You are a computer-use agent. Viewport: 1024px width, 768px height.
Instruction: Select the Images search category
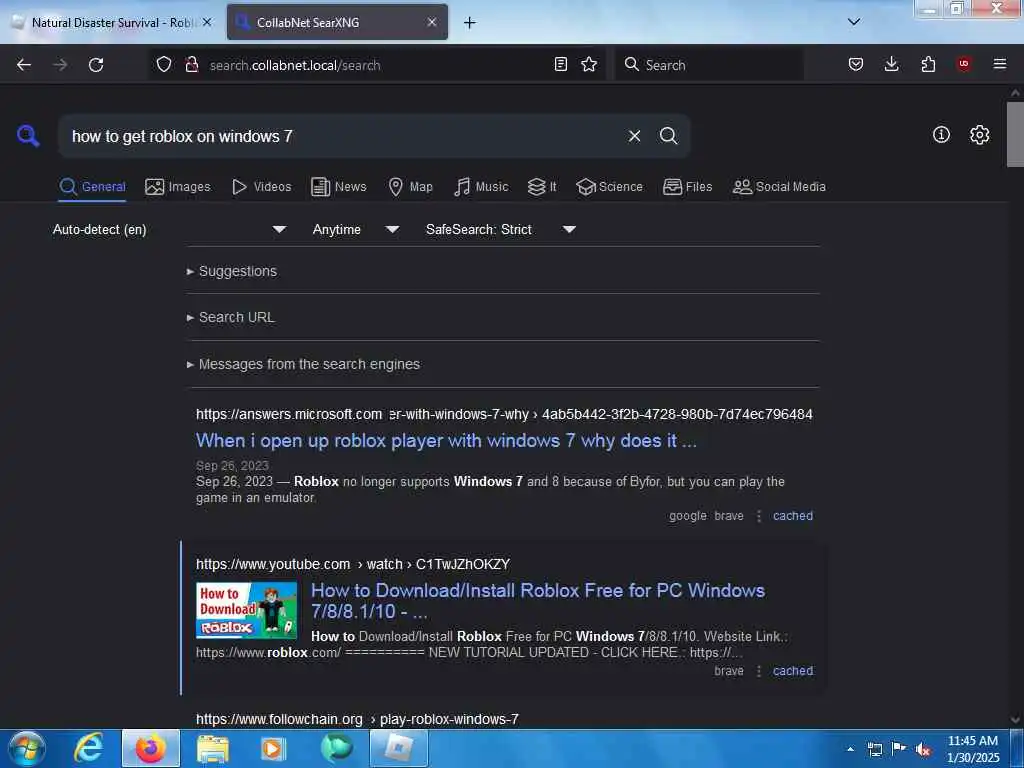point(178,187)
